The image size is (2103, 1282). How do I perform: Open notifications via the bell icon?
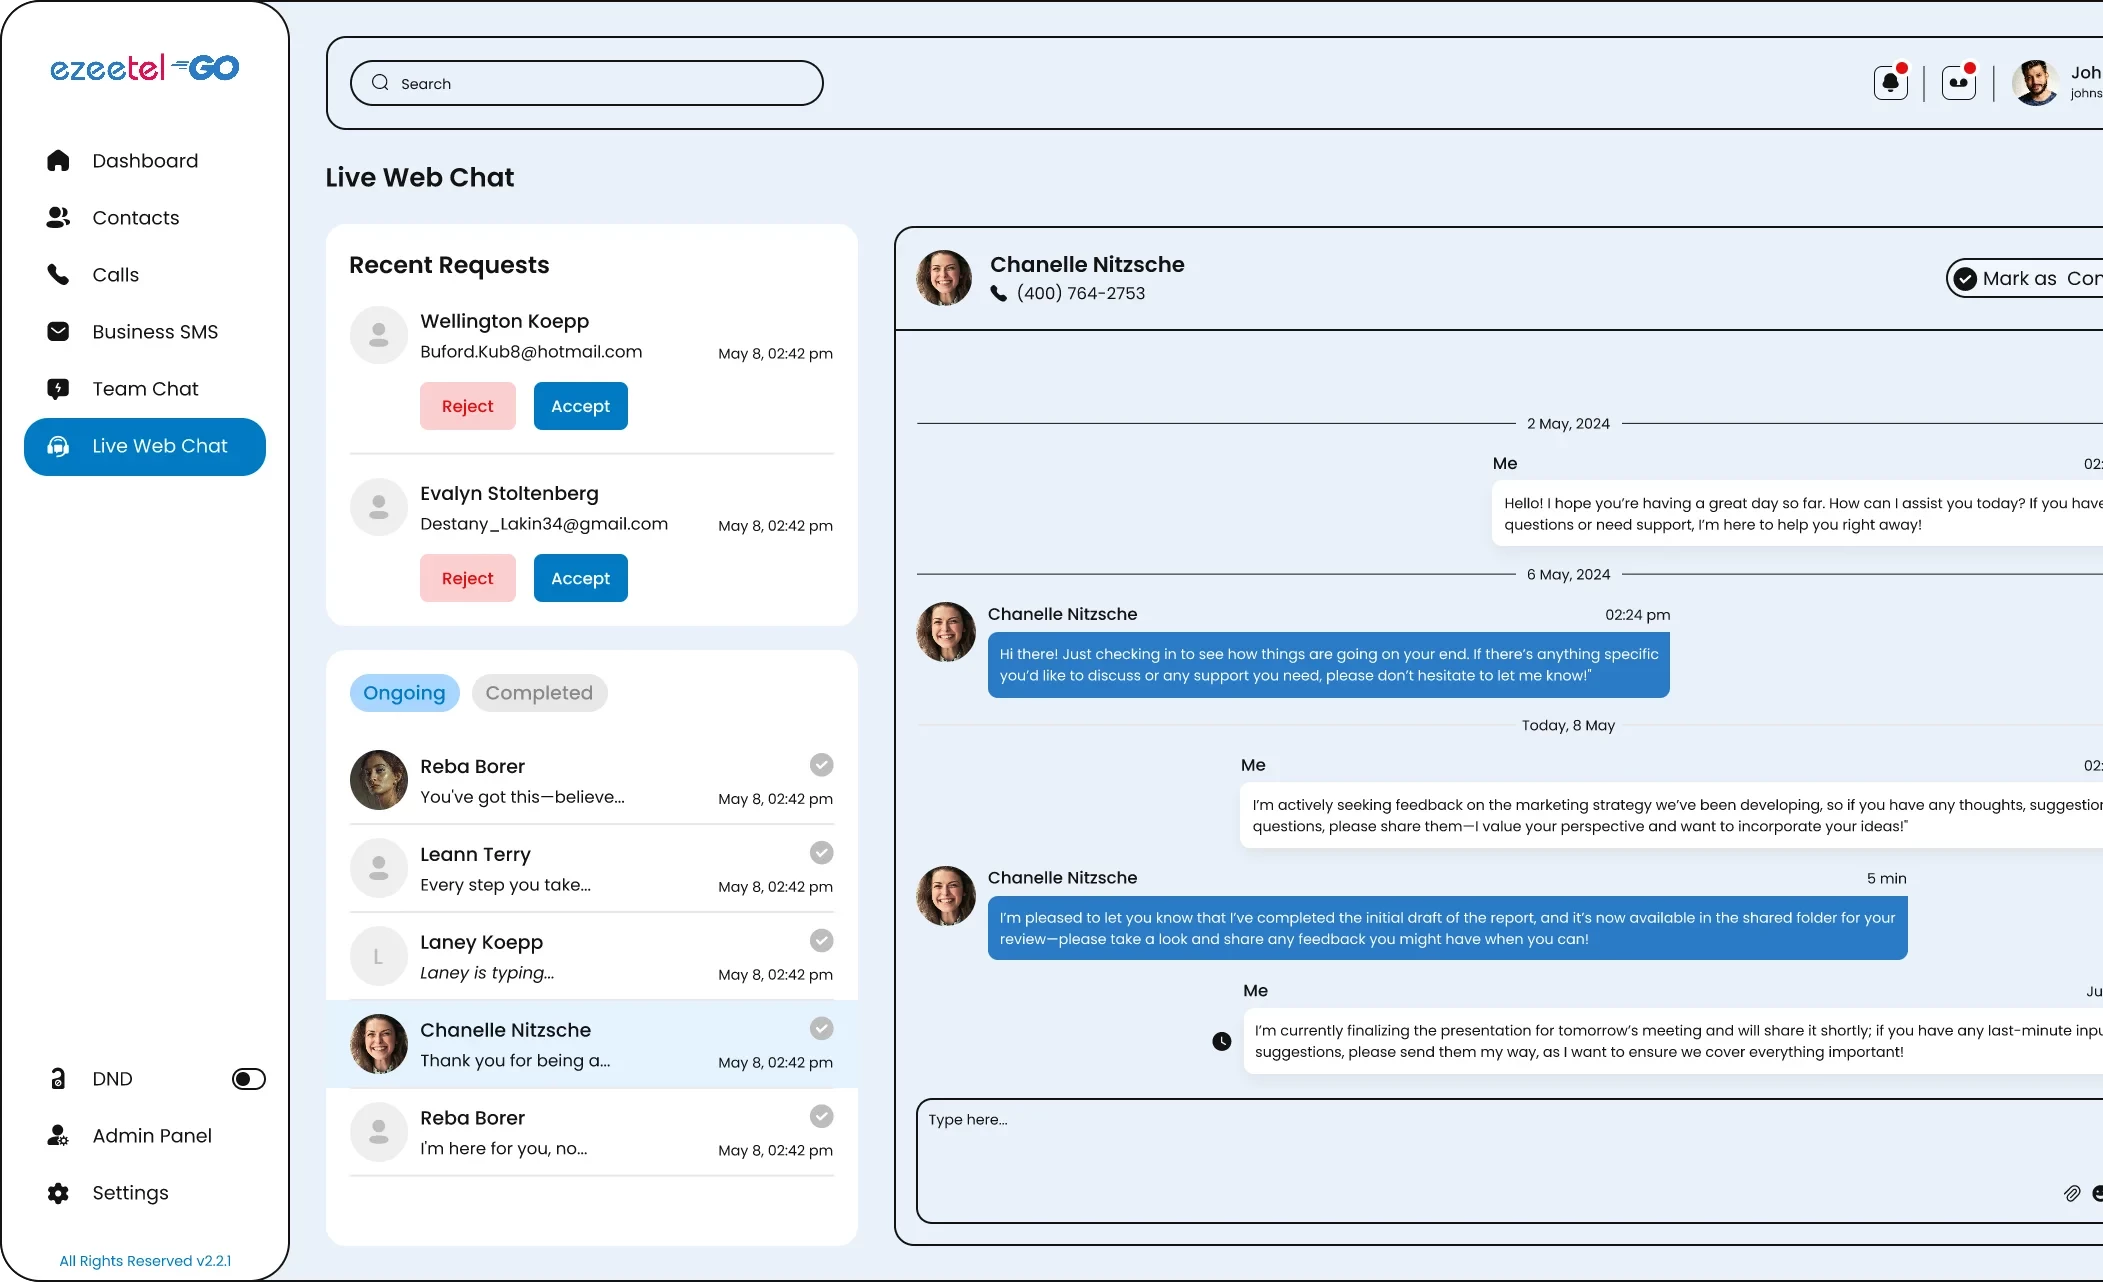[1890, 82]
